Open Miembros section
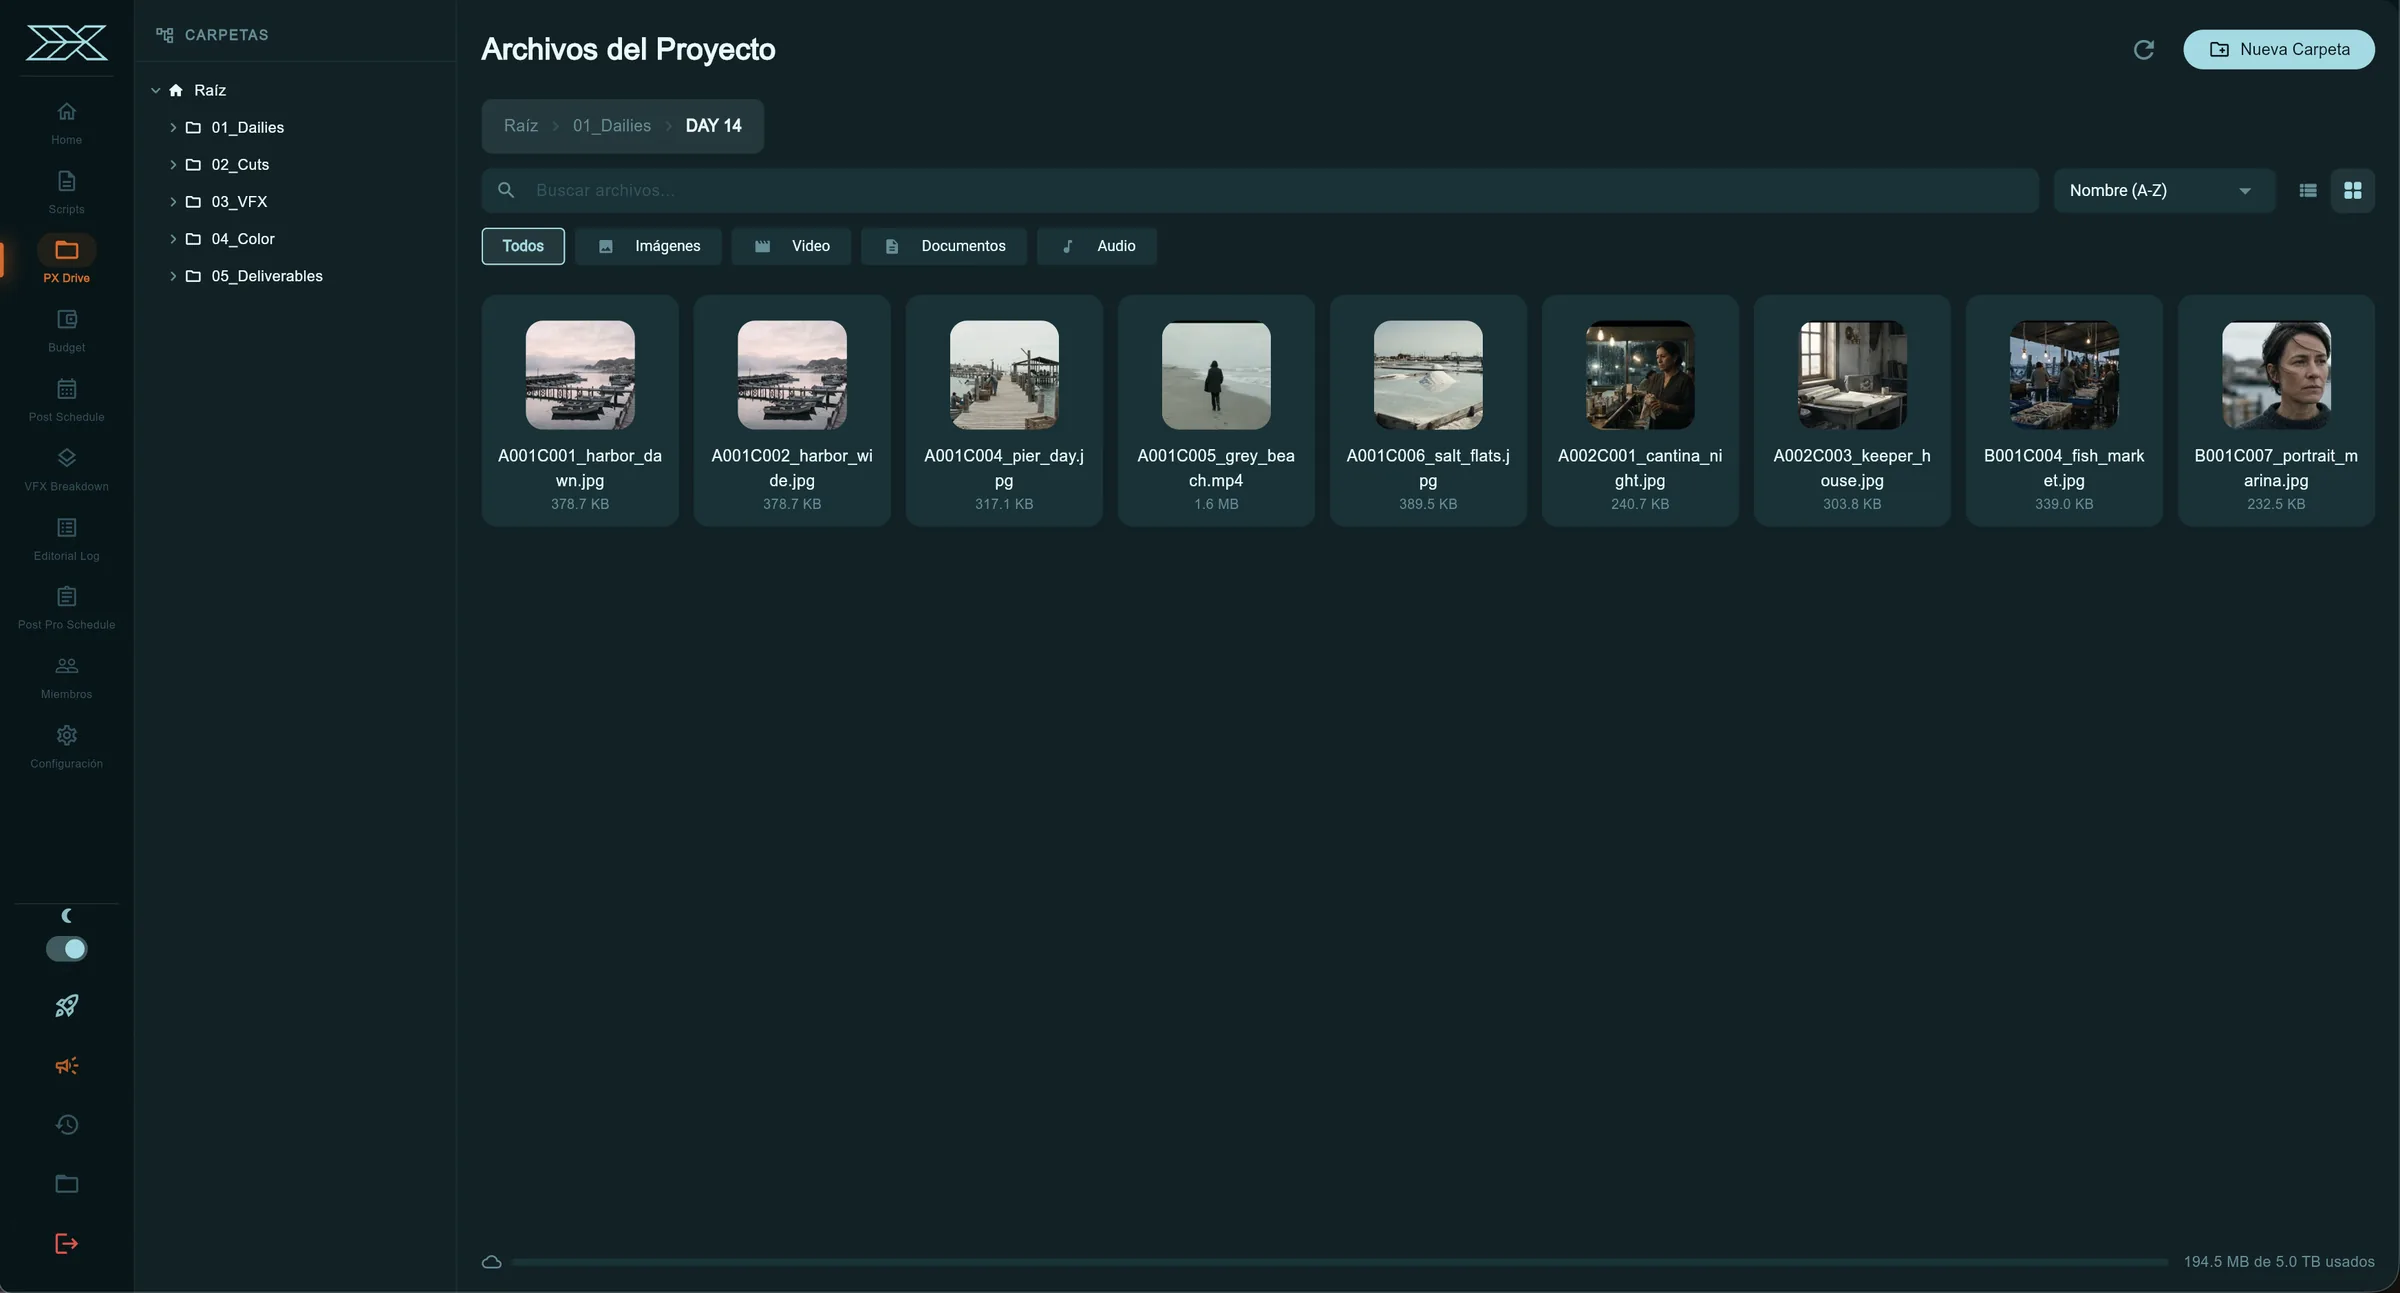 pos(66,677)
